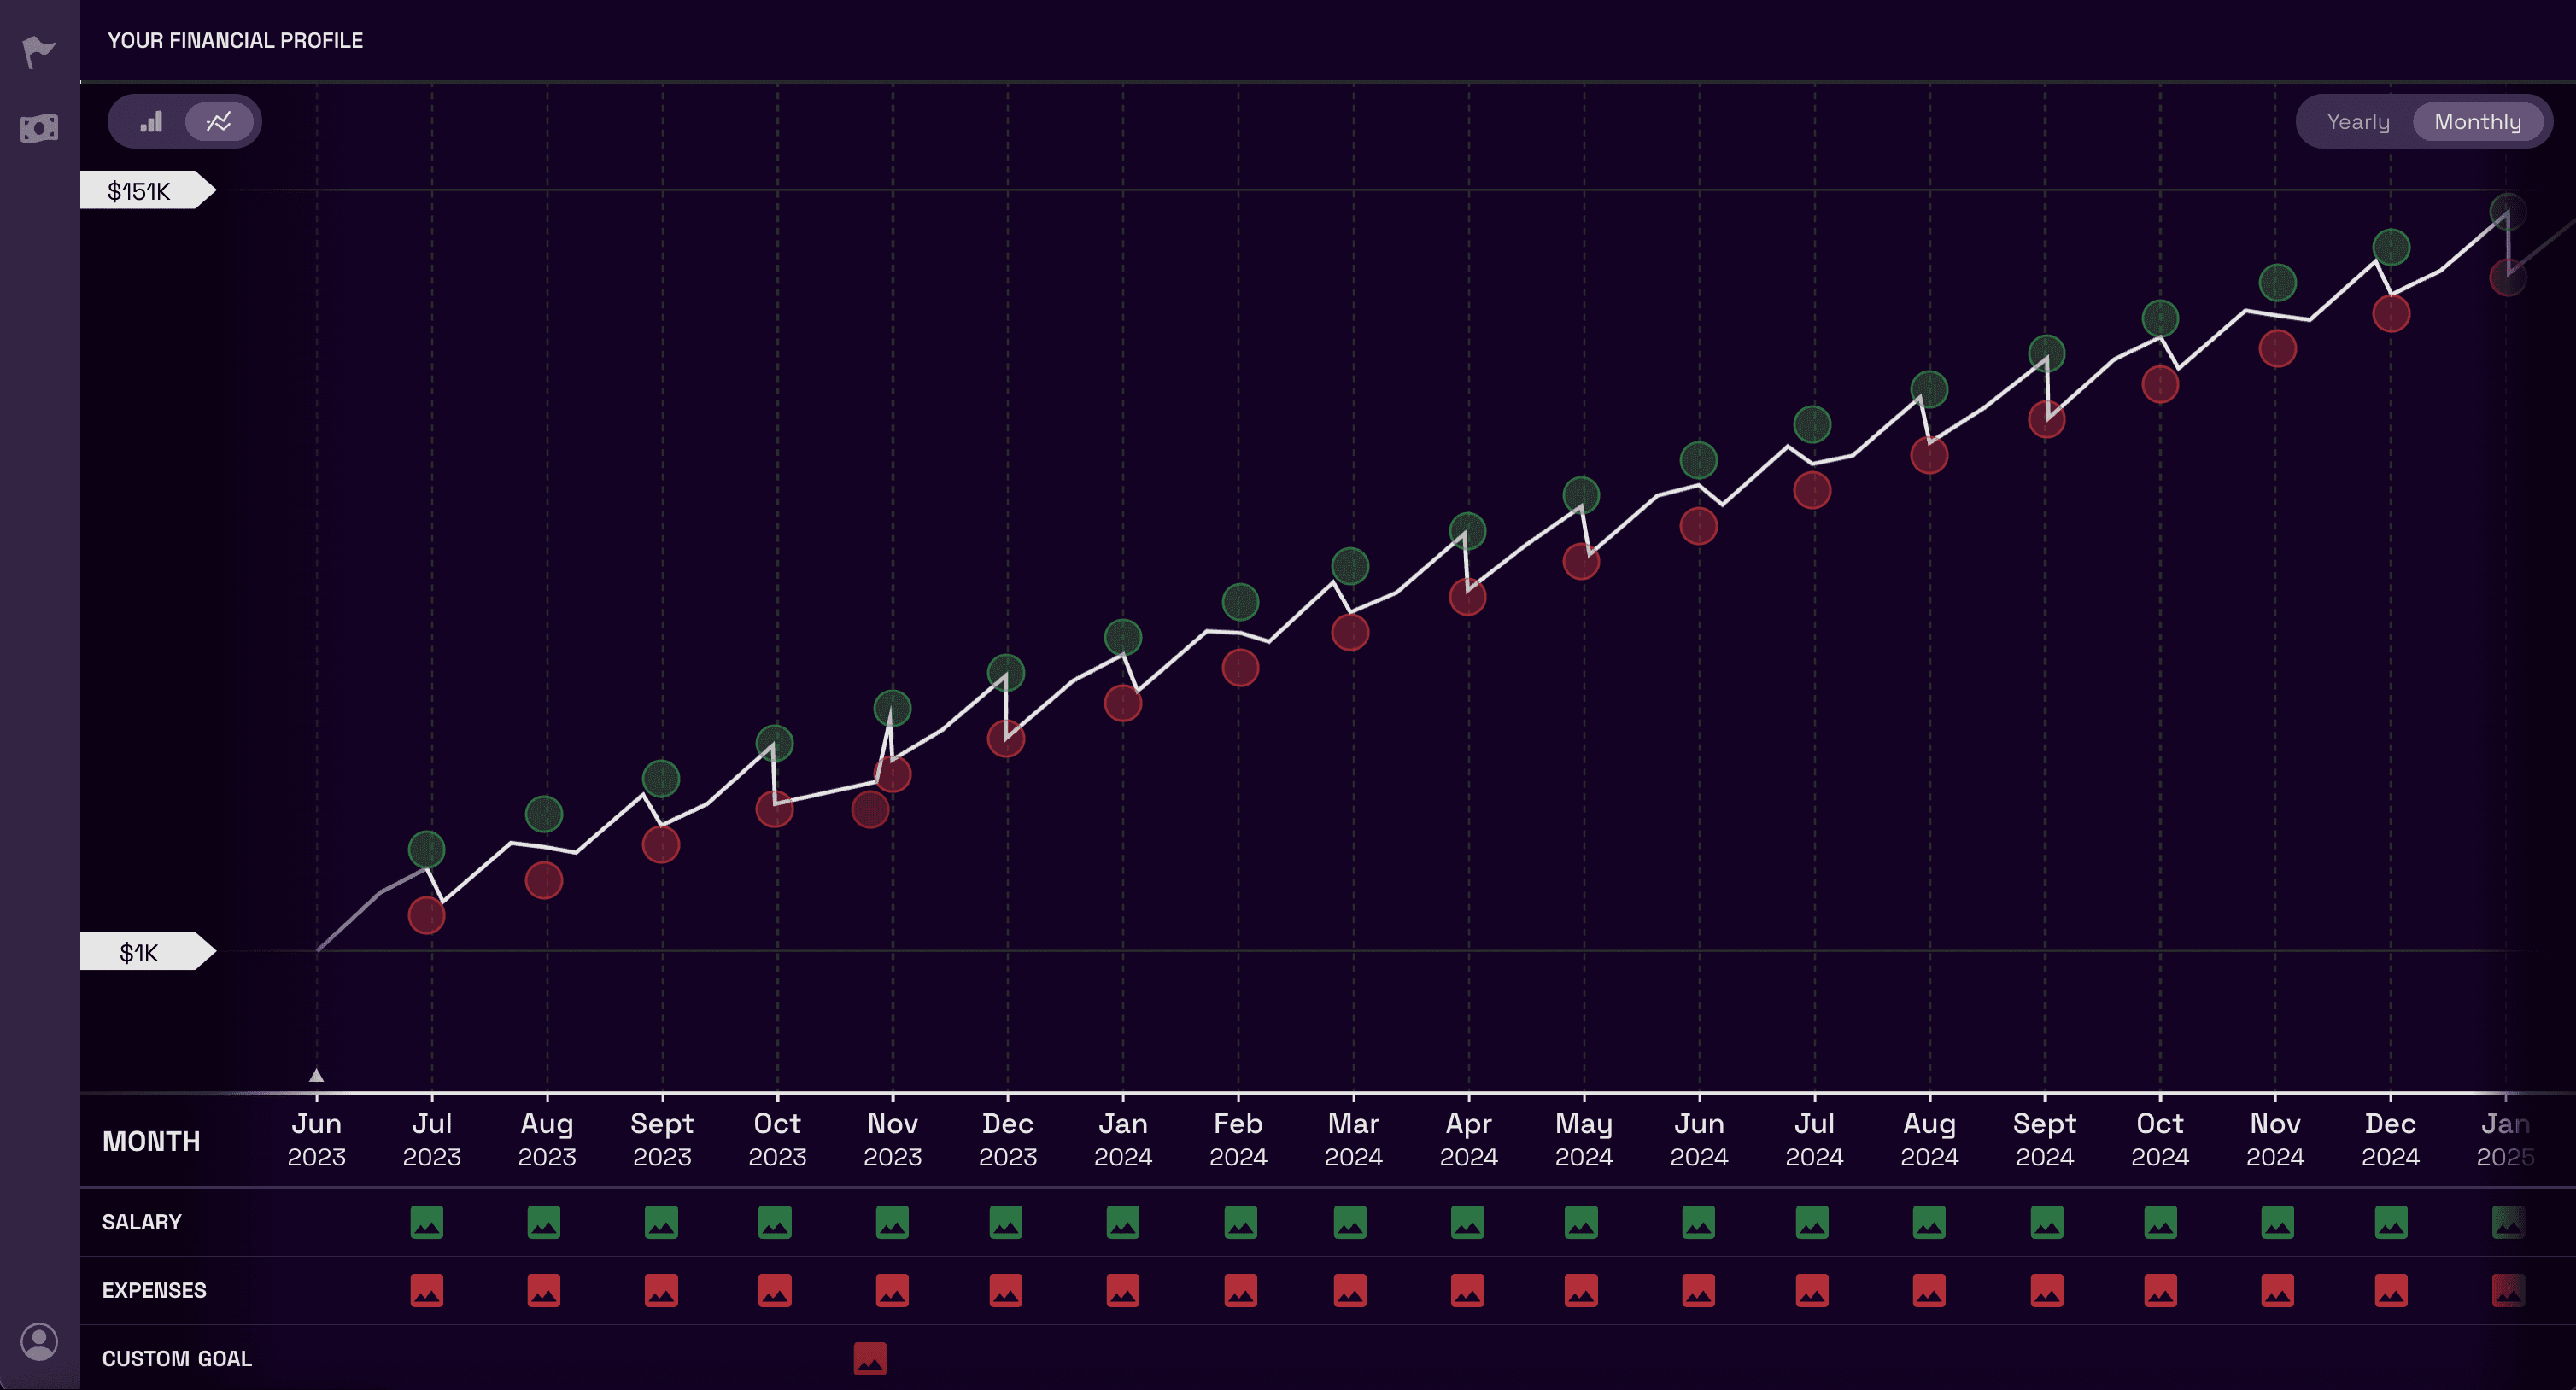Select the Monthly view option
The width and height of the screenshot is (2576, 1390).
point(2478,122)
